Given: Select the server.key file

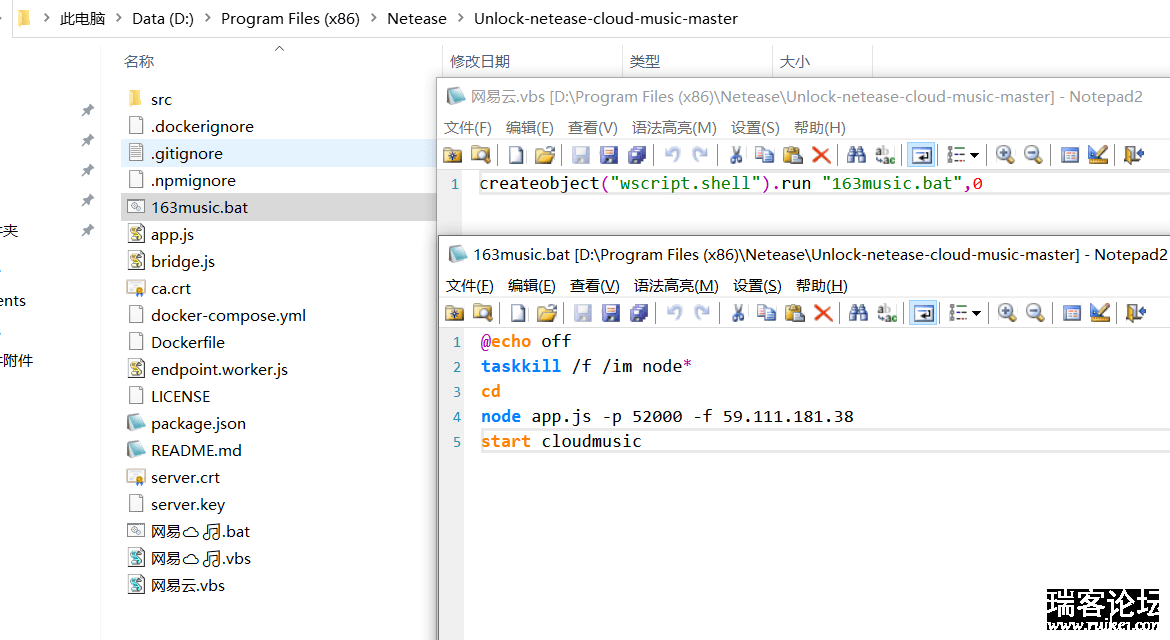Looking at the screenshot, I should [187, 504].
